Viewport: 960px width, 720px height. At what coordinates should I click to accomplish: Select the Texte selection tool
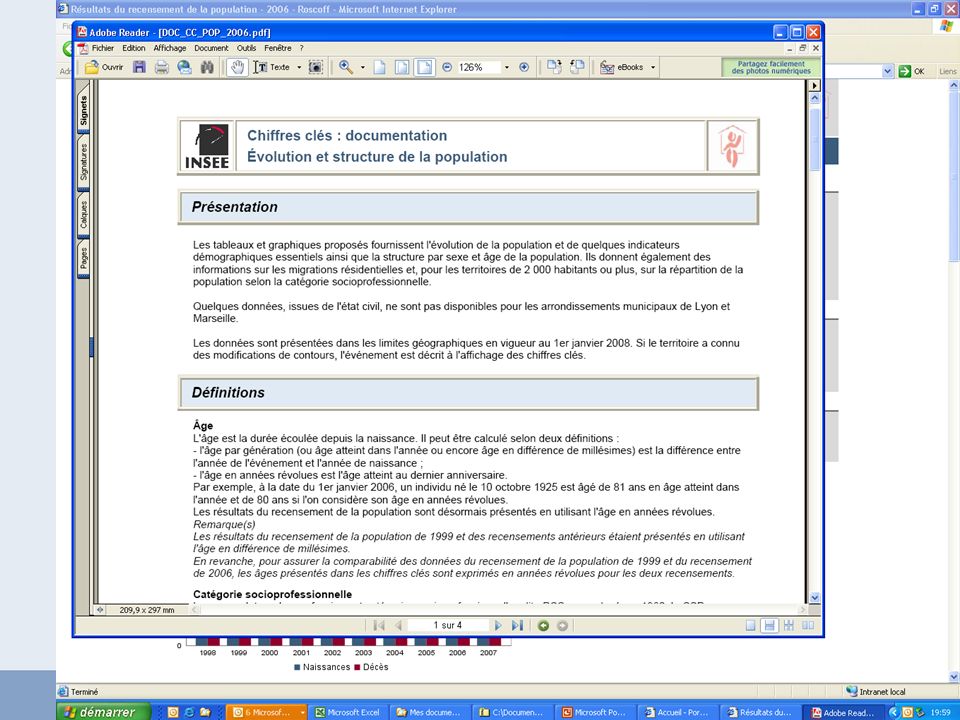tap(272, 67)
